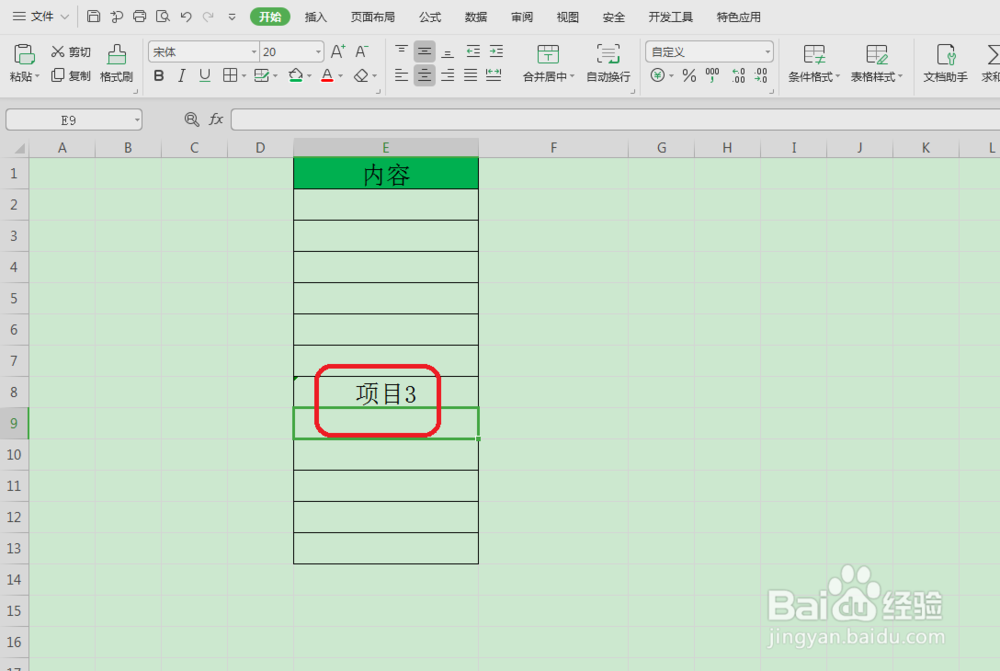Align text right
The width and height of the screenshot is (1000, 671).
[x=448, y=75]
